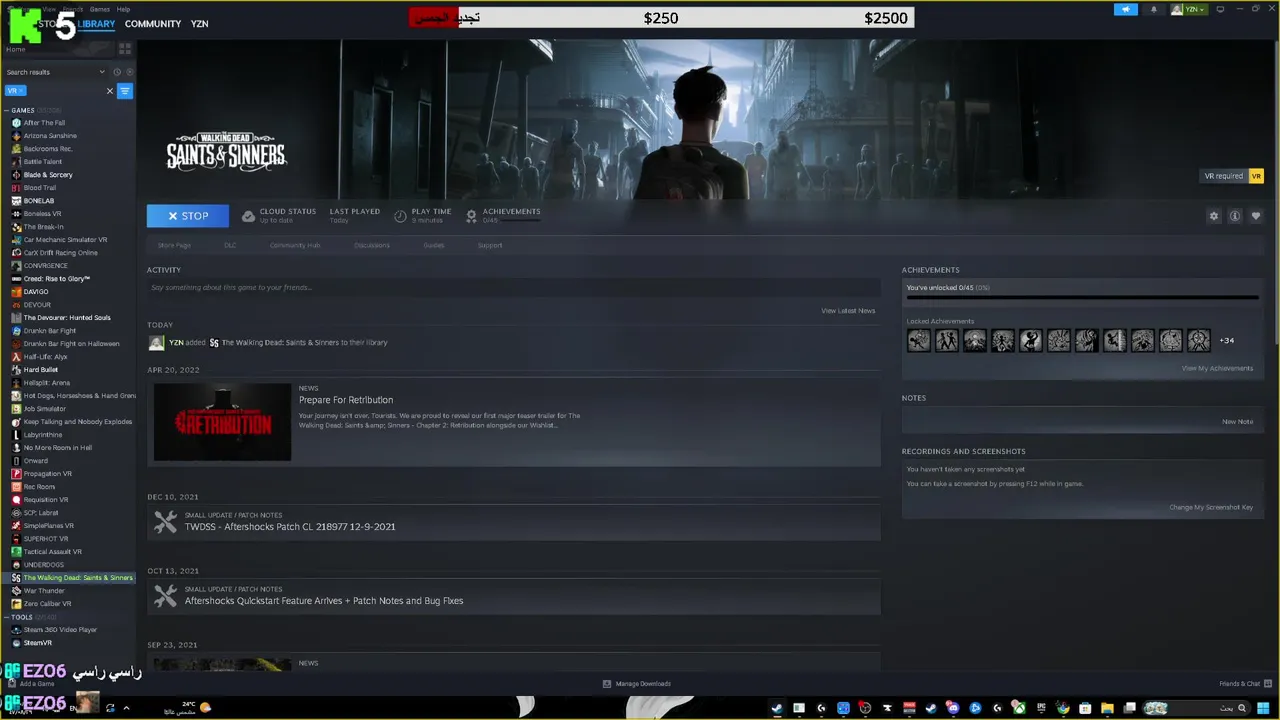Click the blue announcements megaphone button
The image size is (1280, 720).
(1125, 9)
